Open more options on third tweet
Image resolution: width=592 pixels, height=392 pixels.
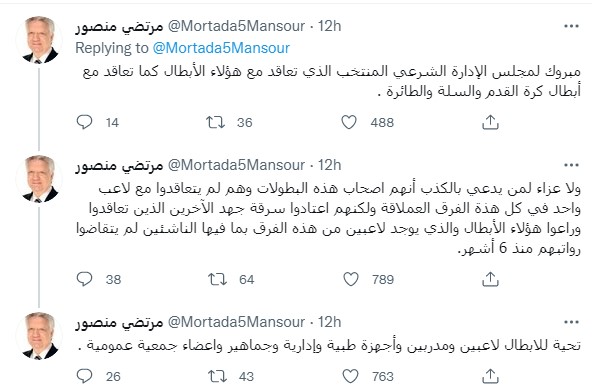pyautogui.click(x=571, y=322)
